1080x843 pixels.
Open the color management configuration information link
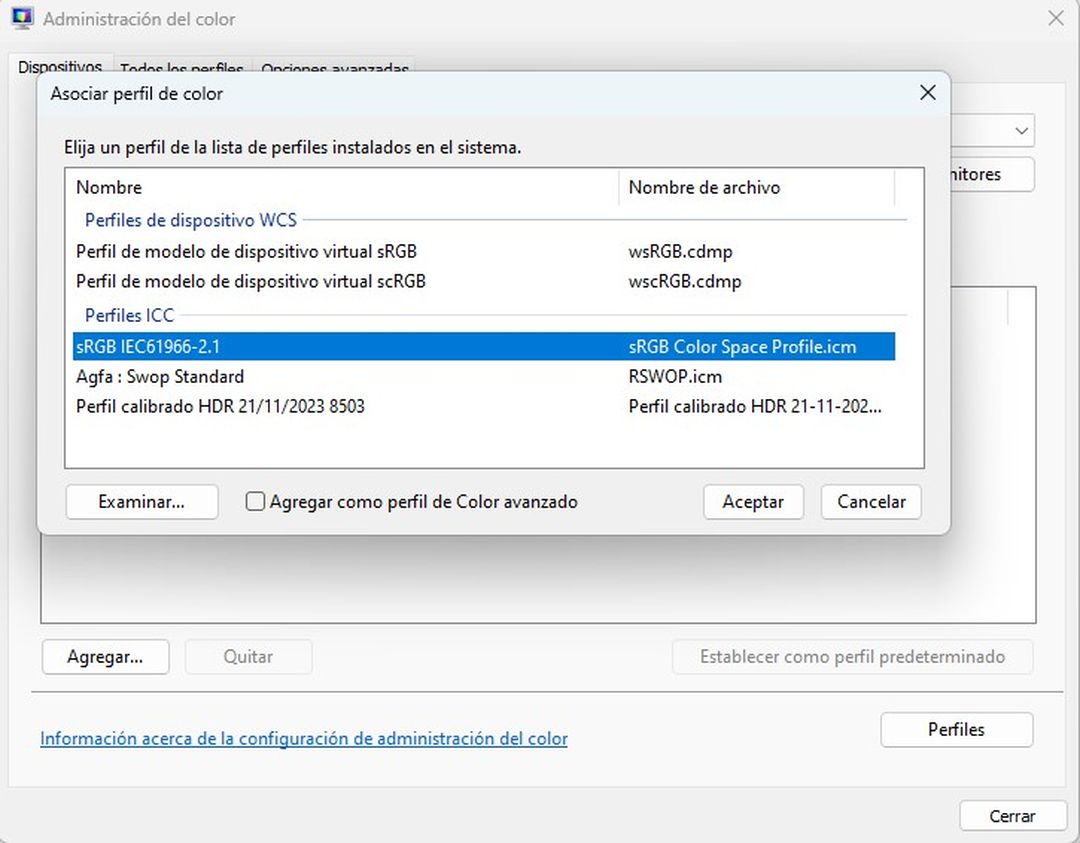(x=303, y=738)
